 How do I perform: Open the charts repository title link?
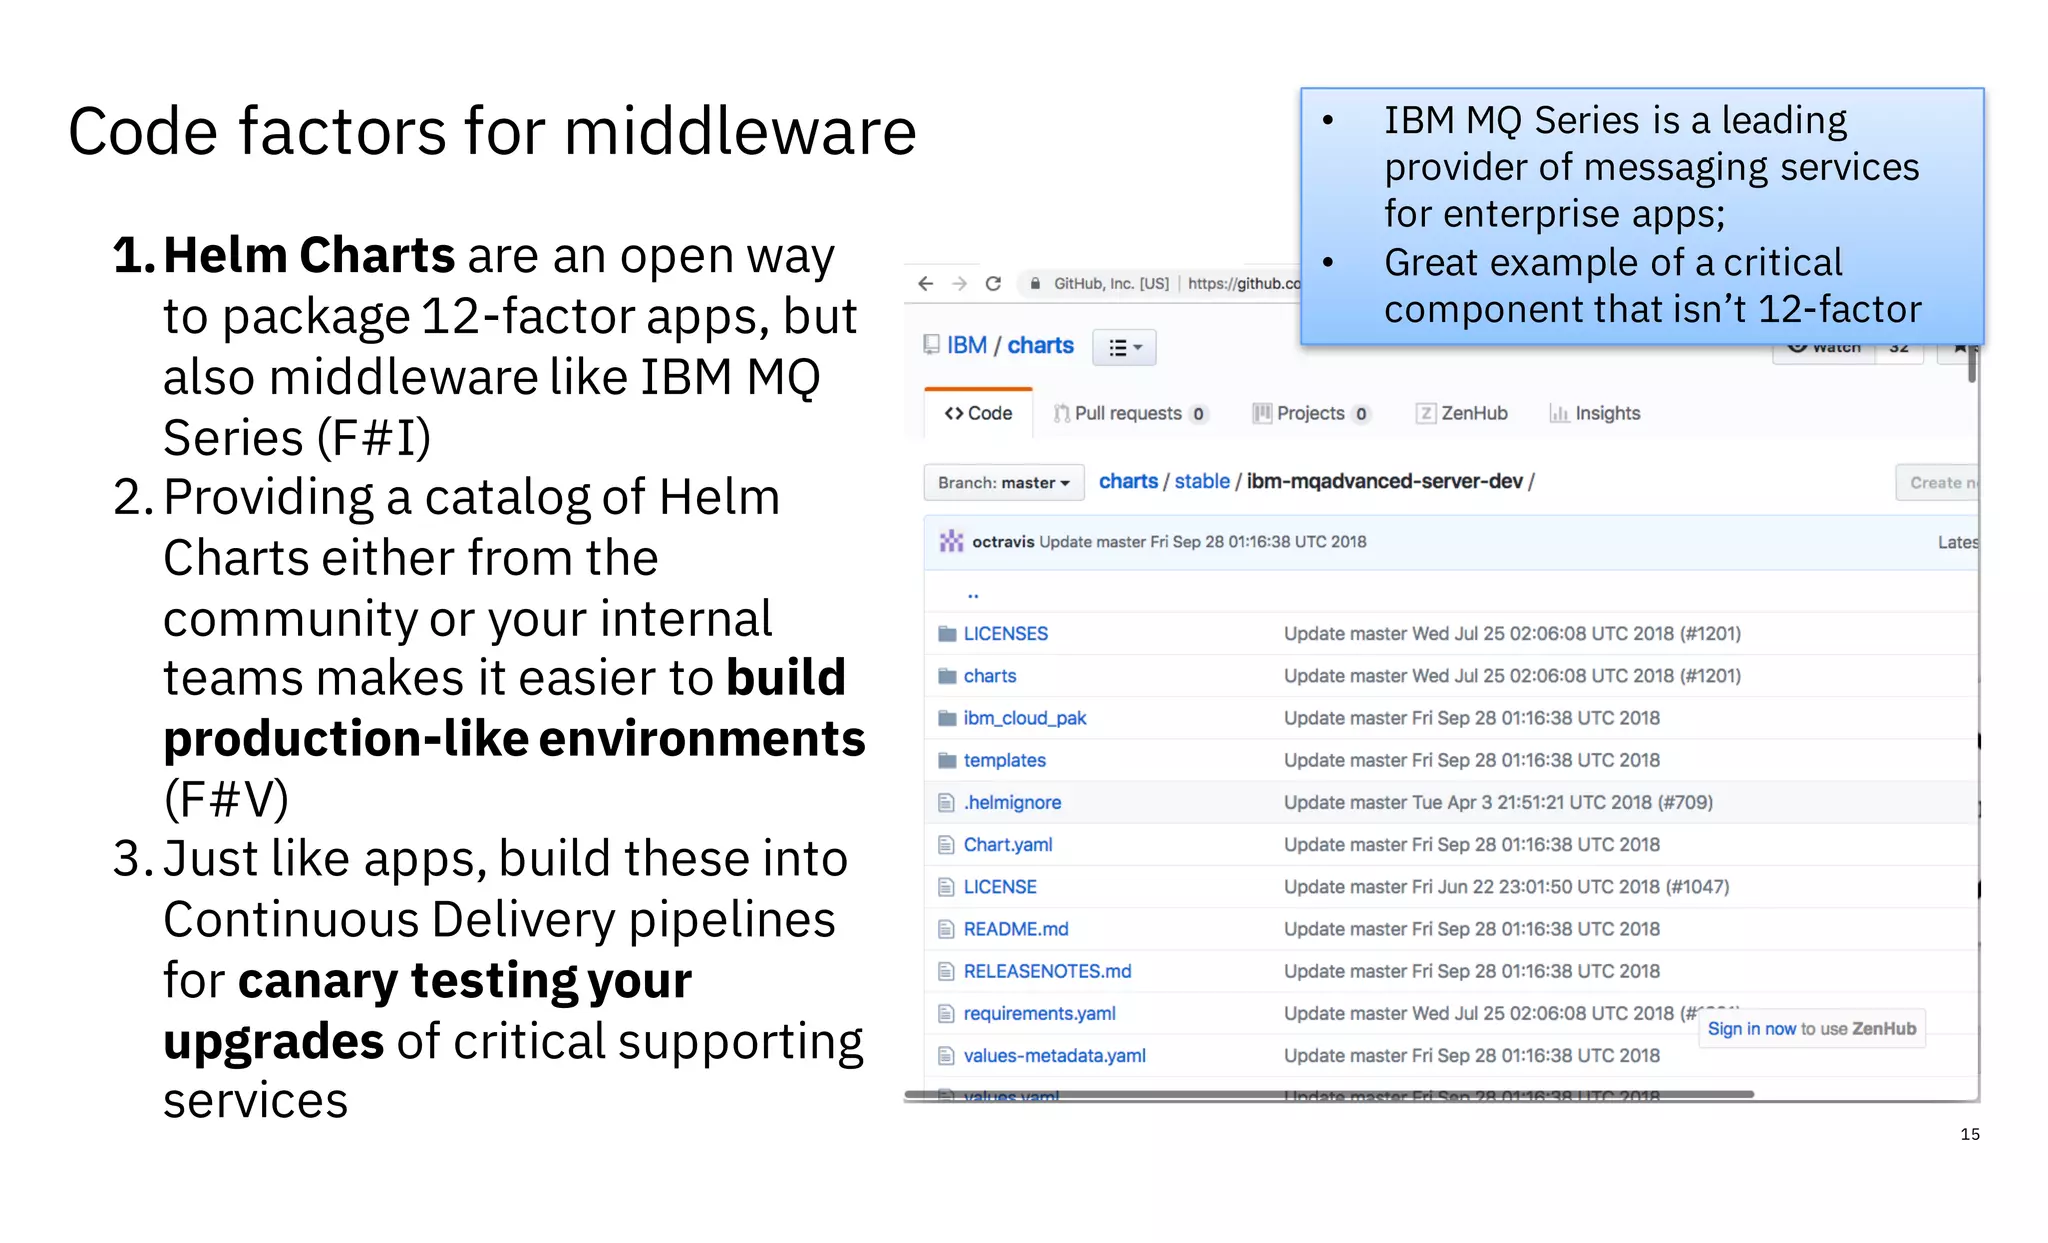pos(1040,345)
